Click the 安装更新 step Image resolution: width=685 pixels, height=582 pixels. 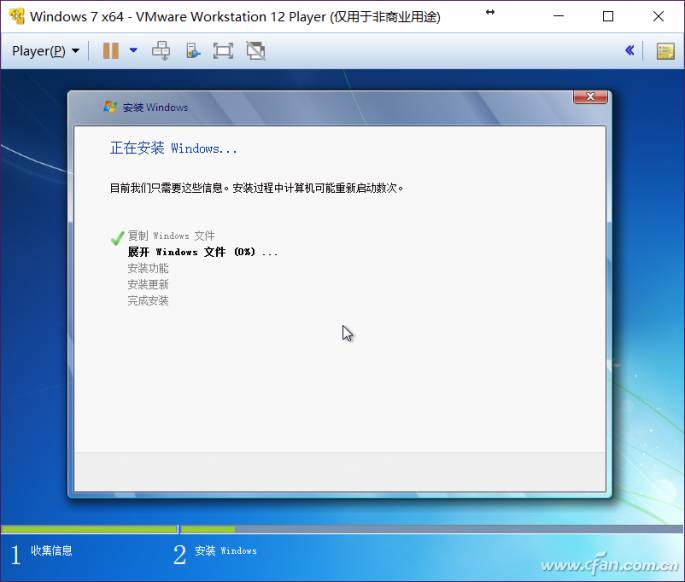click(148, 284)
